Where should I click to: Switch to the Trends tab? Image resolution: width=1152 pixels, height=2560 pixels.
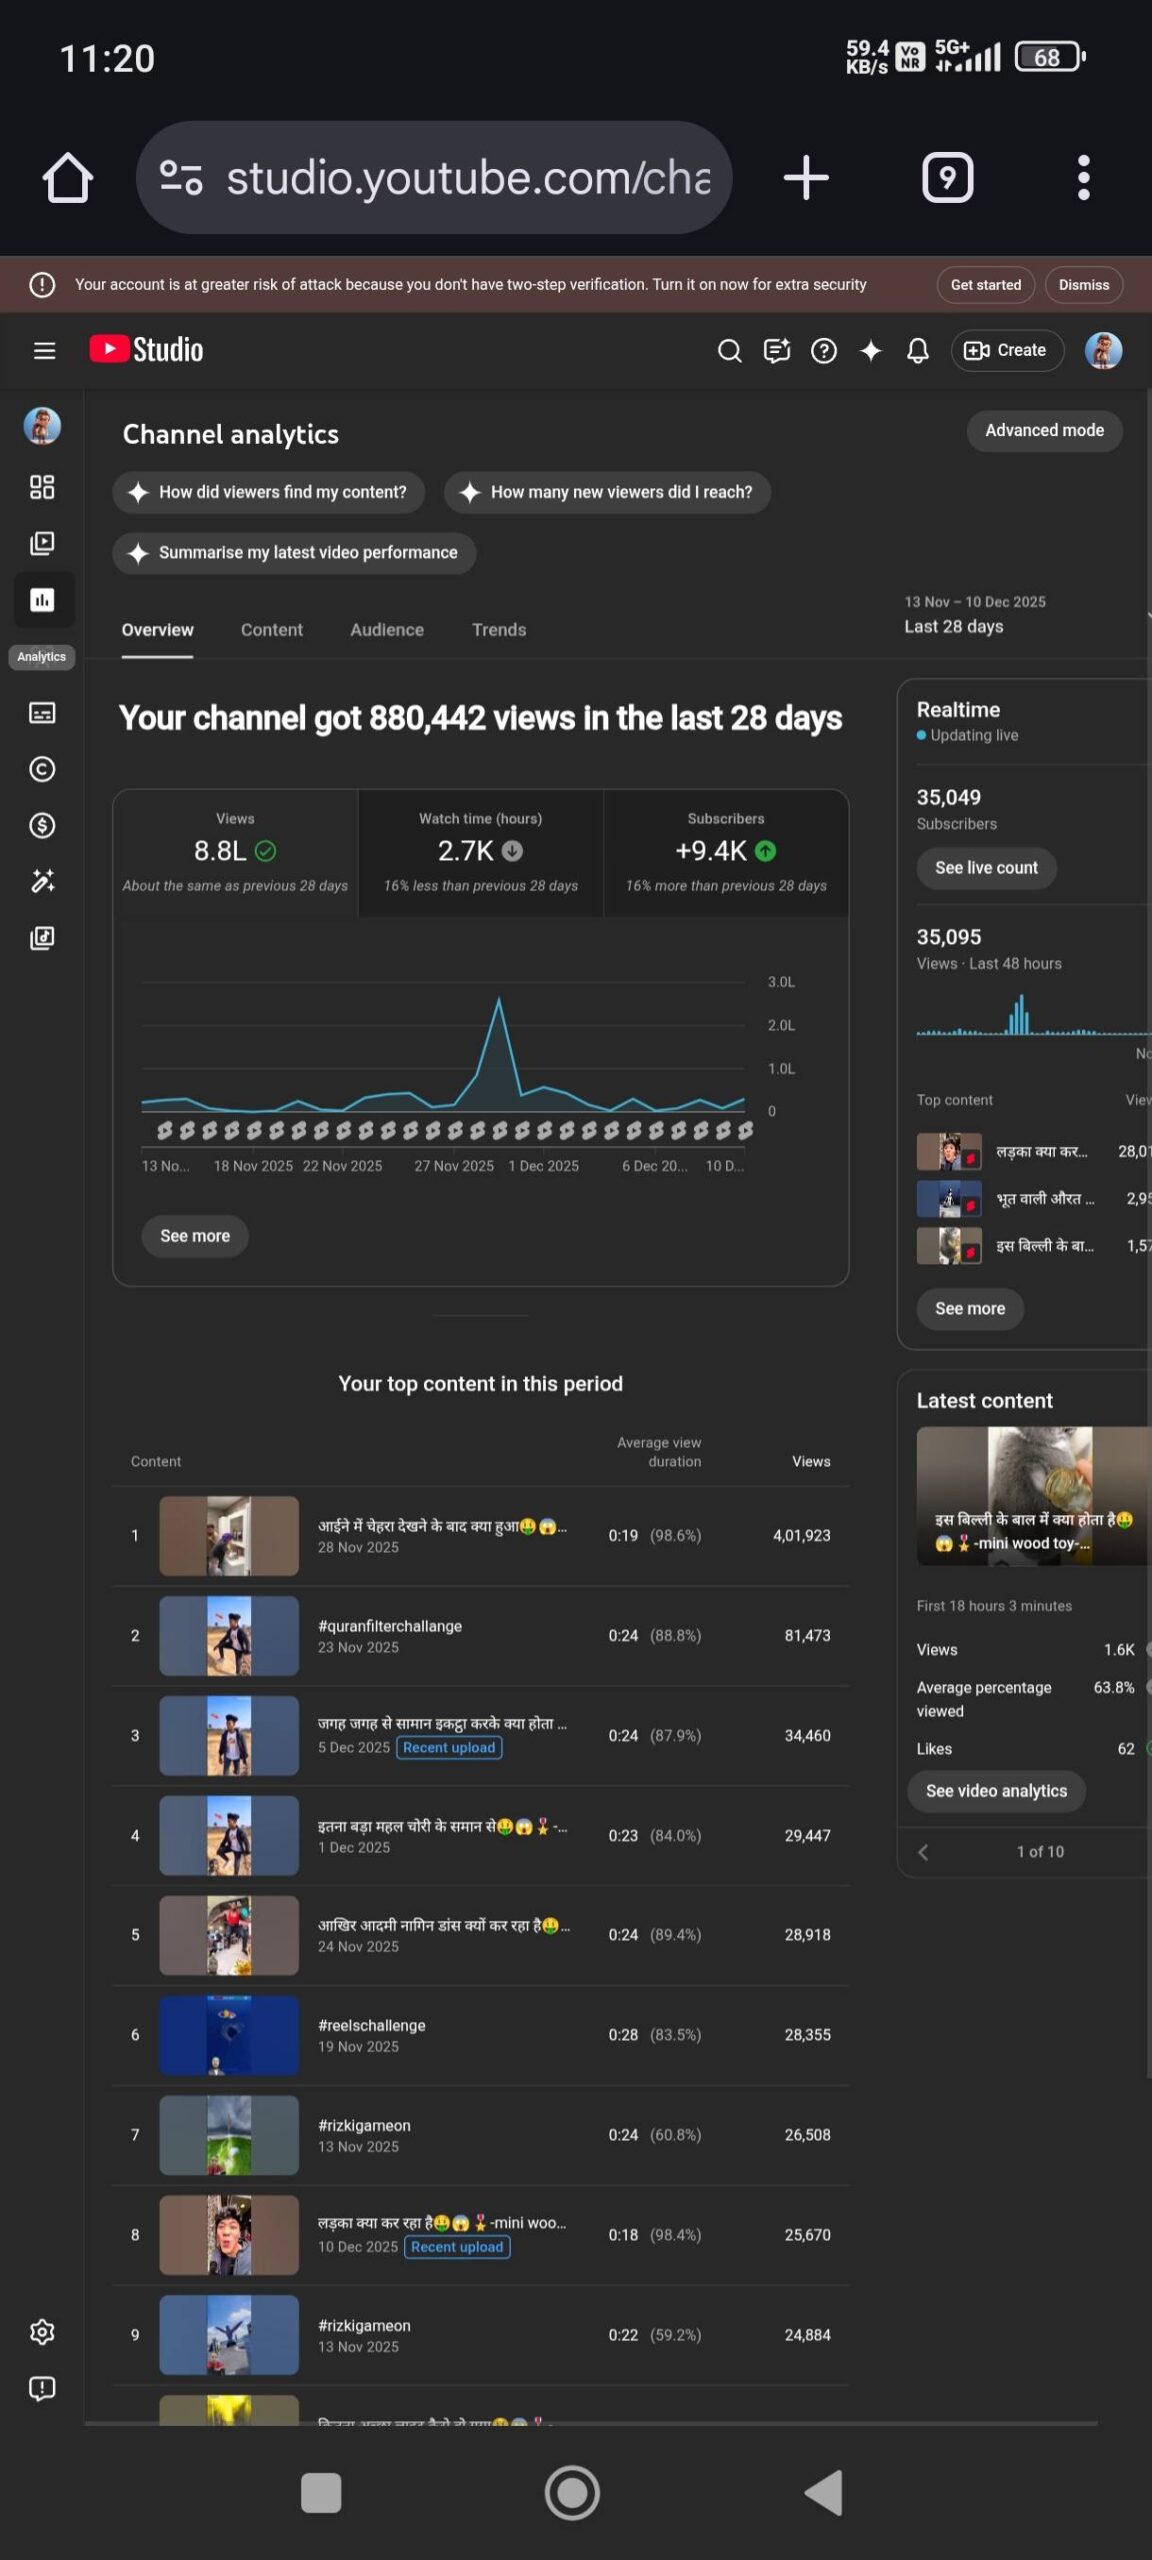(498, 630)
